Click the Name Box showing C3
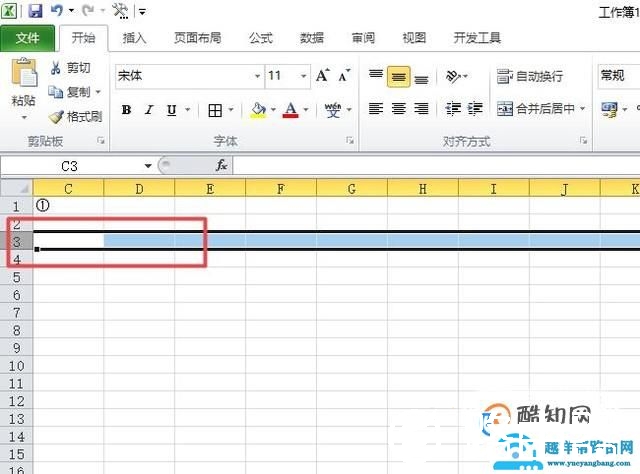 (x=69, y=166)
